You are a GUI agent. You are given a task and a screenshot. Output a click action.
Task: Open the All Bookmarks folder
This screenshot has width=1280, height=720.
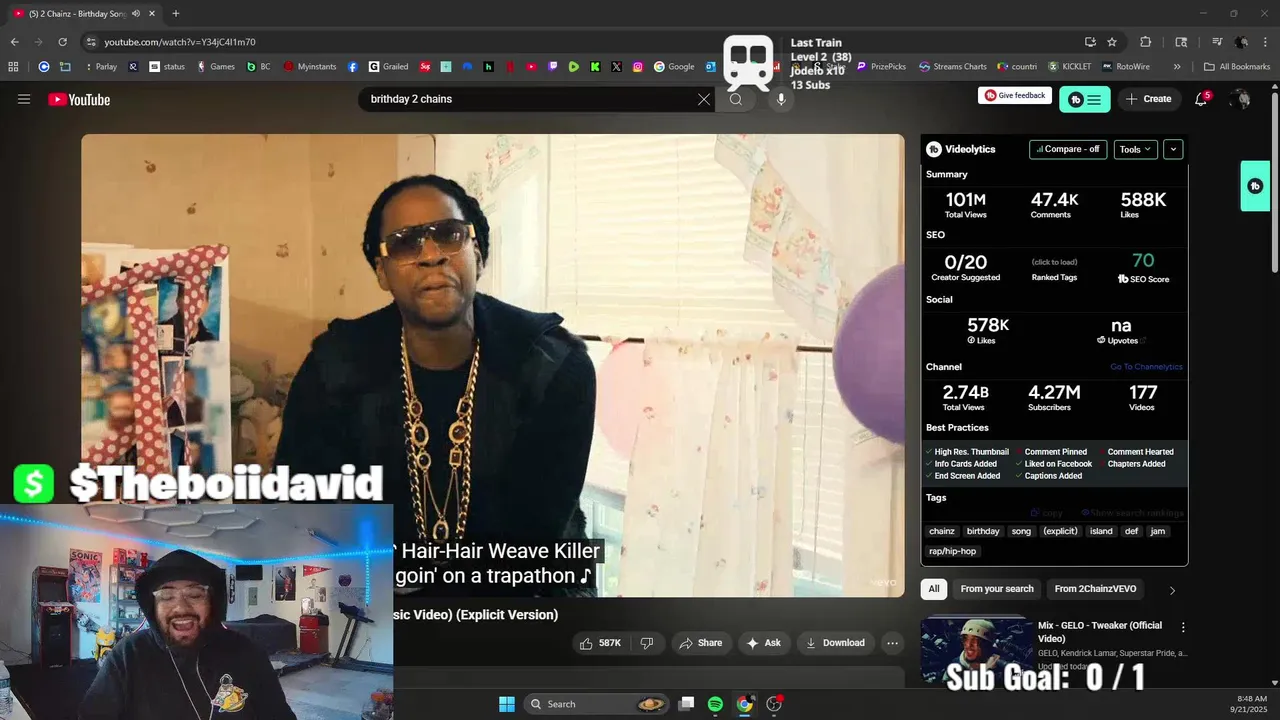(x=1237, y=66)
